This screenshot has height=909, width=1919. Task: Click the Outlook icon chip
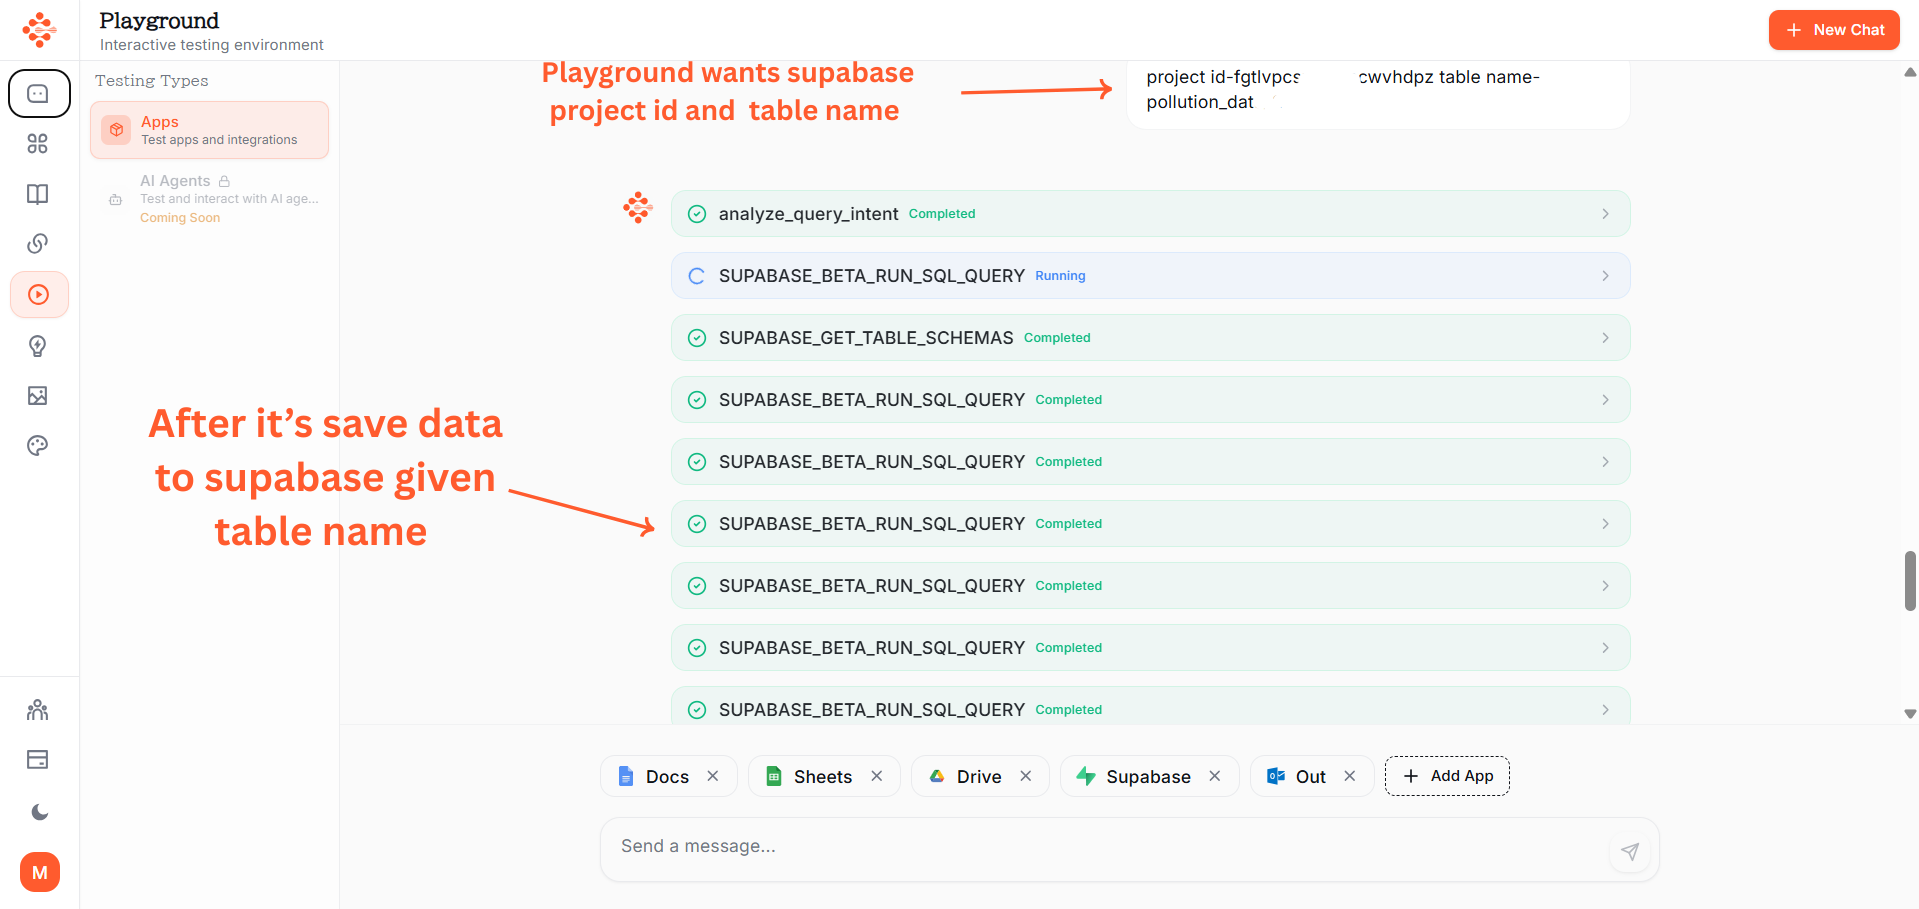pyautogui.click(x=1276, y=776)
